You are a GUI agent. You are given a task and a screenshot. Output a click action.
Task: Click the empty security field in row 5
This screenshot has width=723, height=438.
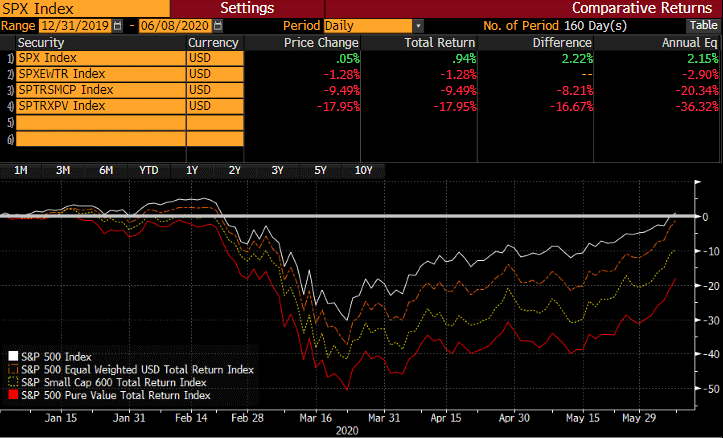(x=101, y=123)
